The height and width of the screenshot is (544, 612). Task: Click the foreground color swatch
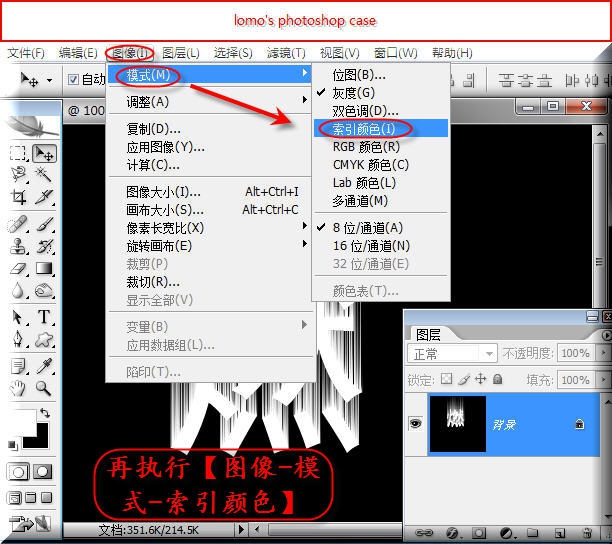coord(23,422)
